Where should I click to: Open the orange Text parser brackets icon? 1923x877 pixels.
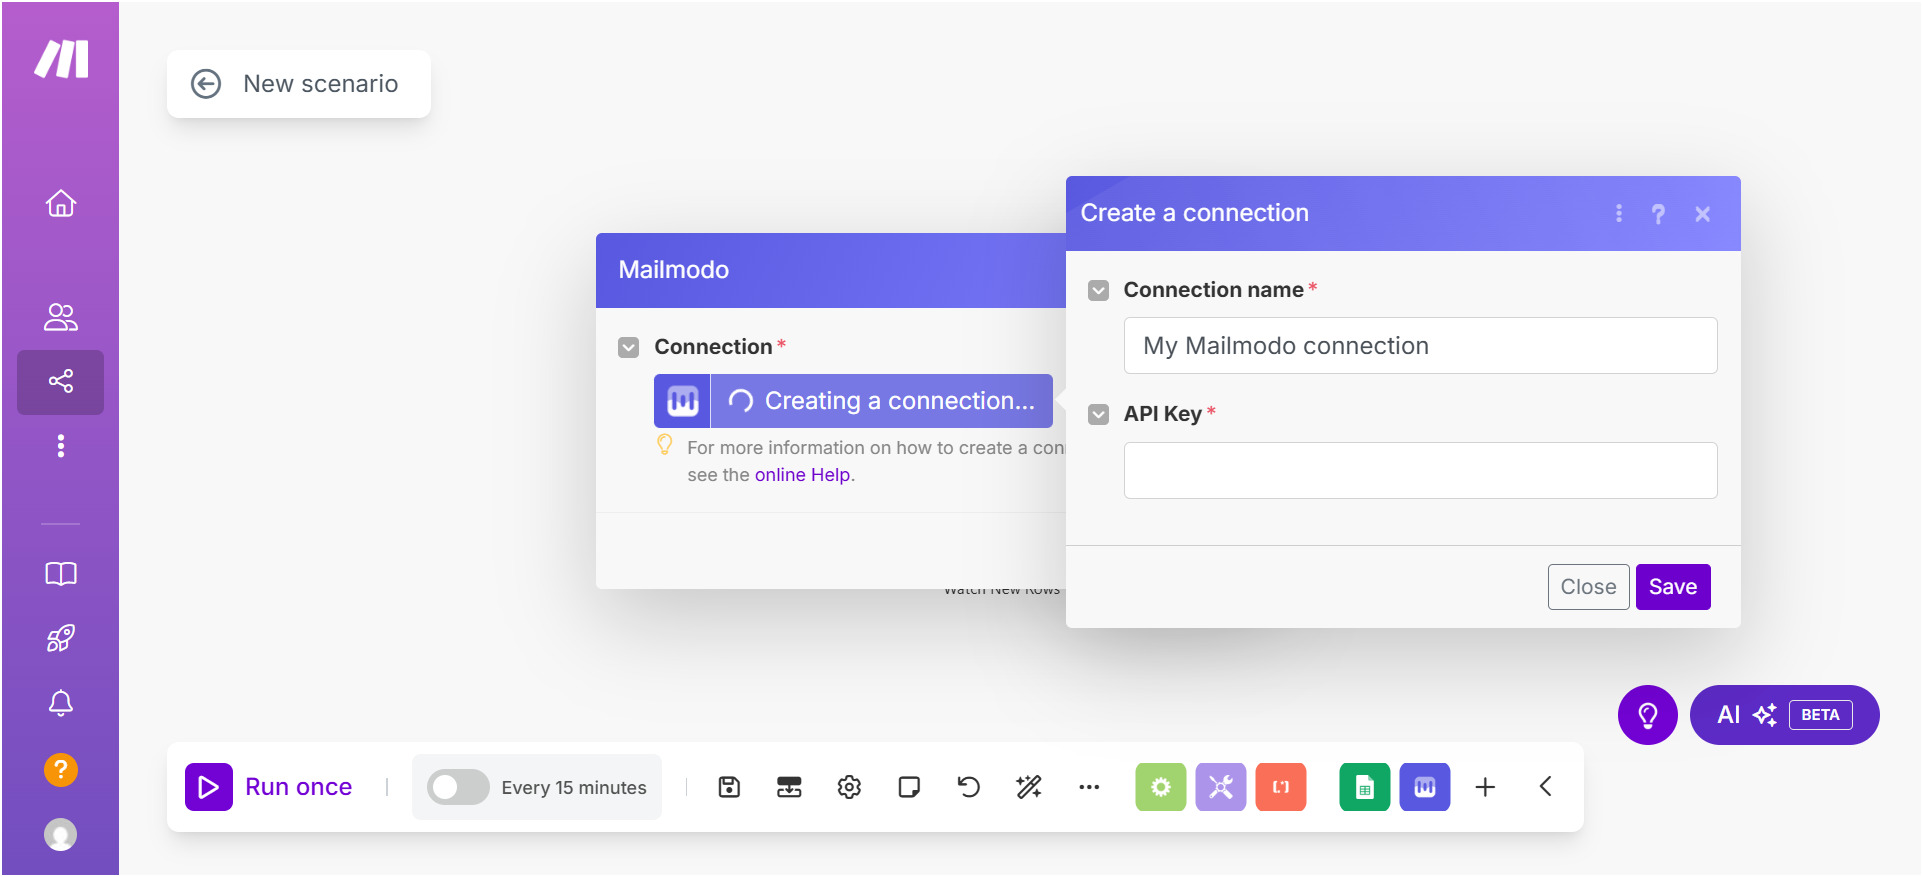point(1281,787)
